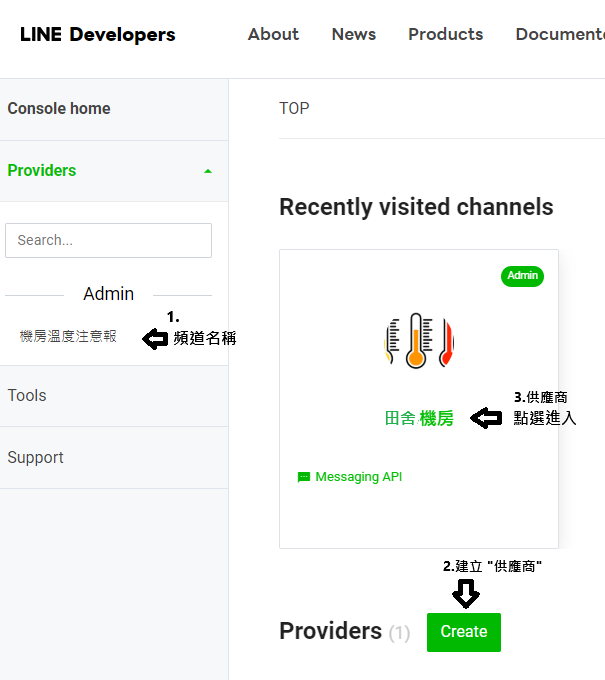Click the green Messaging API chat icon

304,477
